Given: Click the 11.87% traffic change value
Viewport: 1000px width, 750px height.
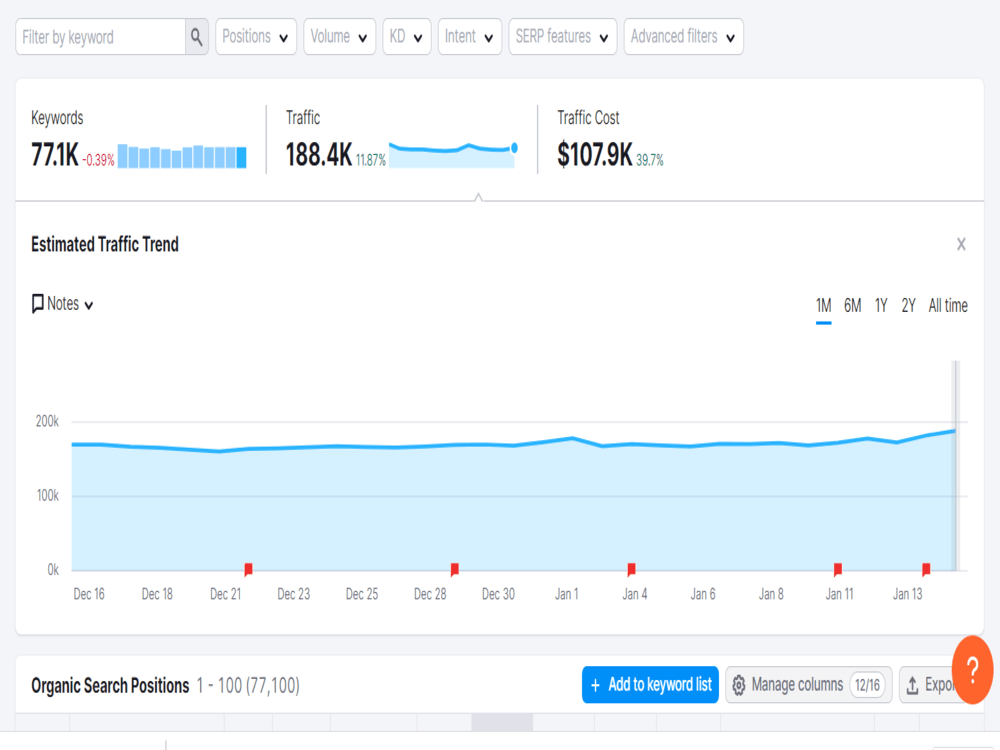Looking at the screenshot, I should point(371,160).
